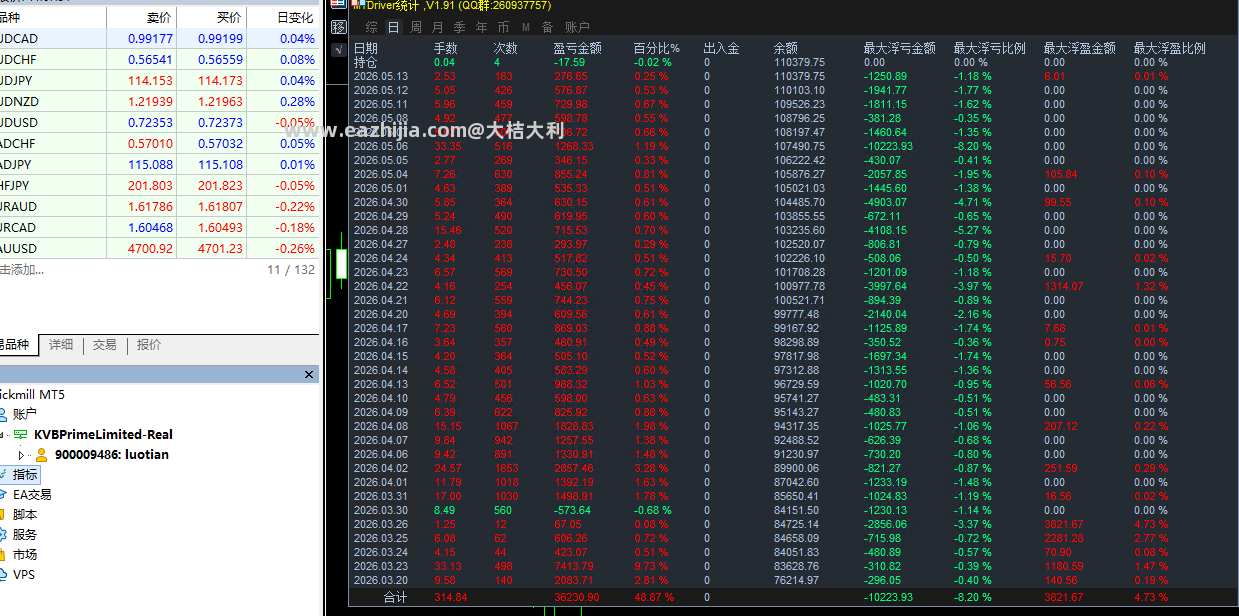Click the 持仓 open positions row label
1239x616 pixels.
point(366,62)
